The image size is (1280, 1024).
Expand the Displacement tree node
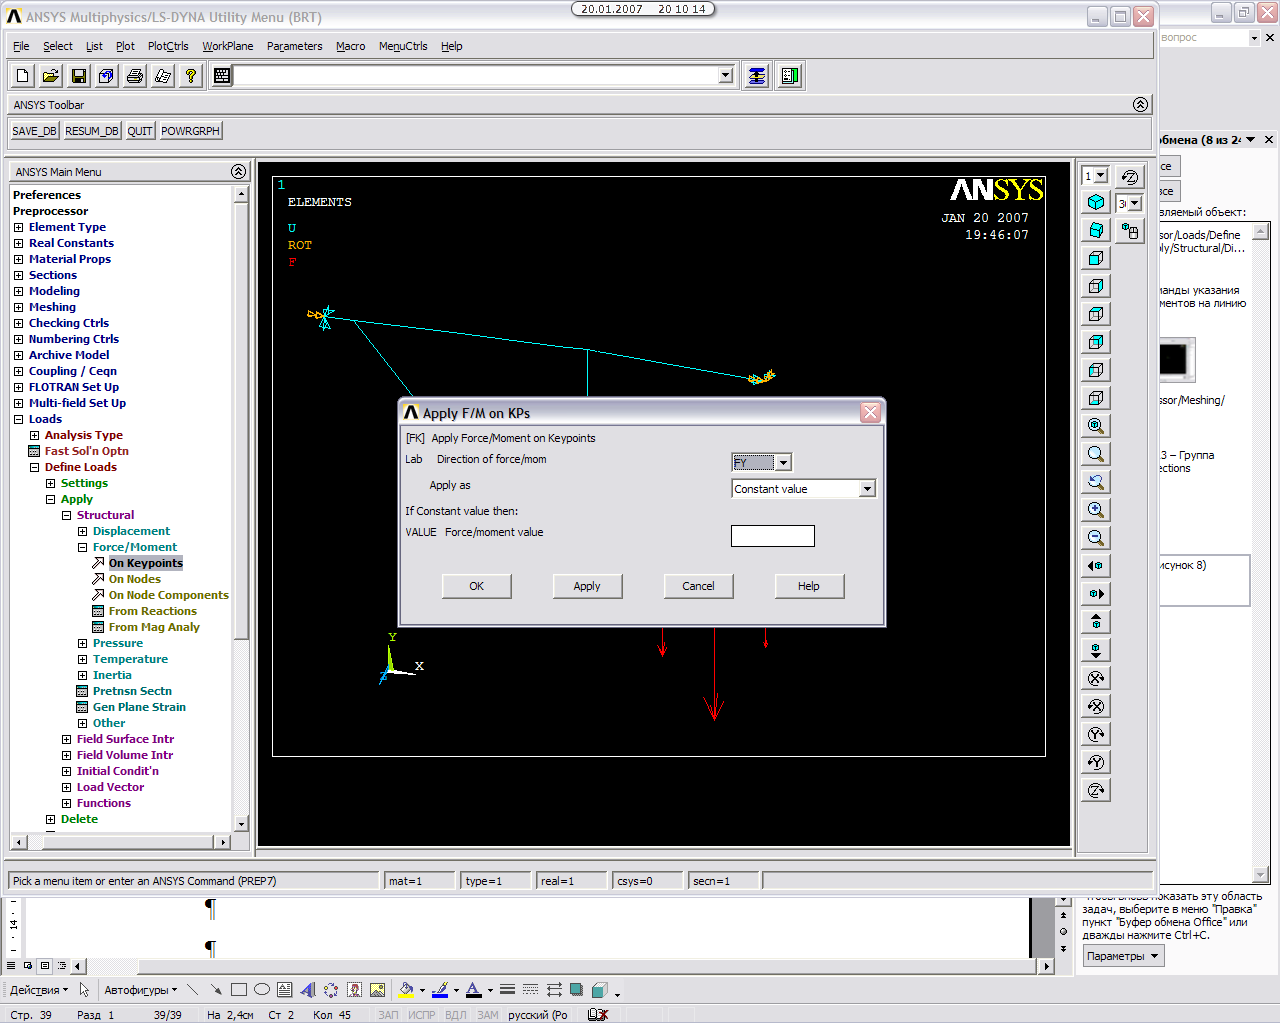pyautogui.click(x=82, y=531)
